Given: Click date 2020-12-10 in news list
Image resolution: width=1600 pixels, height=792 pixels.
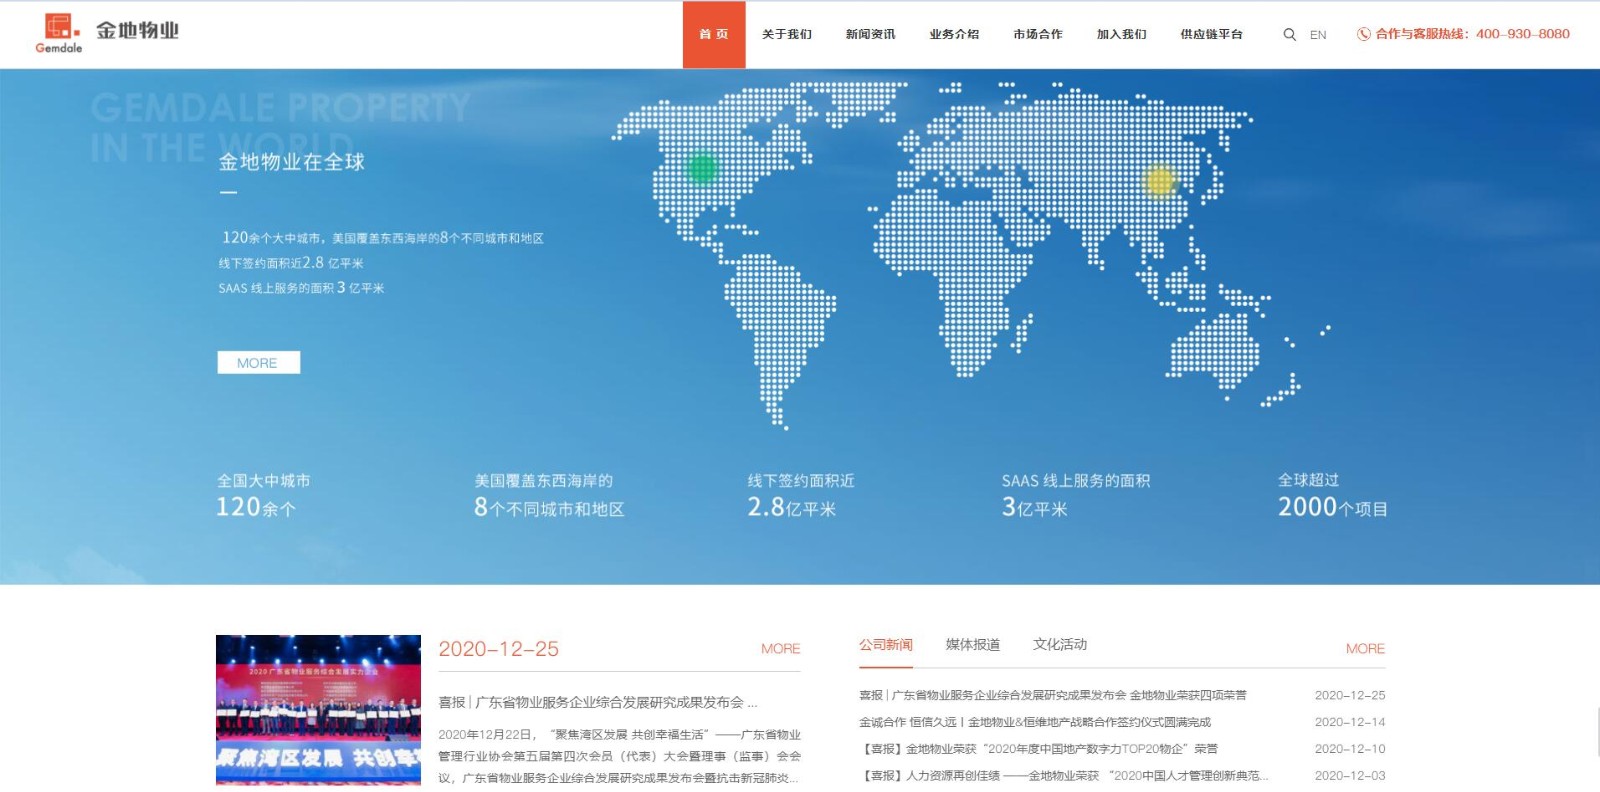Looking at the screenshot, I should [x=1350, y=749].
